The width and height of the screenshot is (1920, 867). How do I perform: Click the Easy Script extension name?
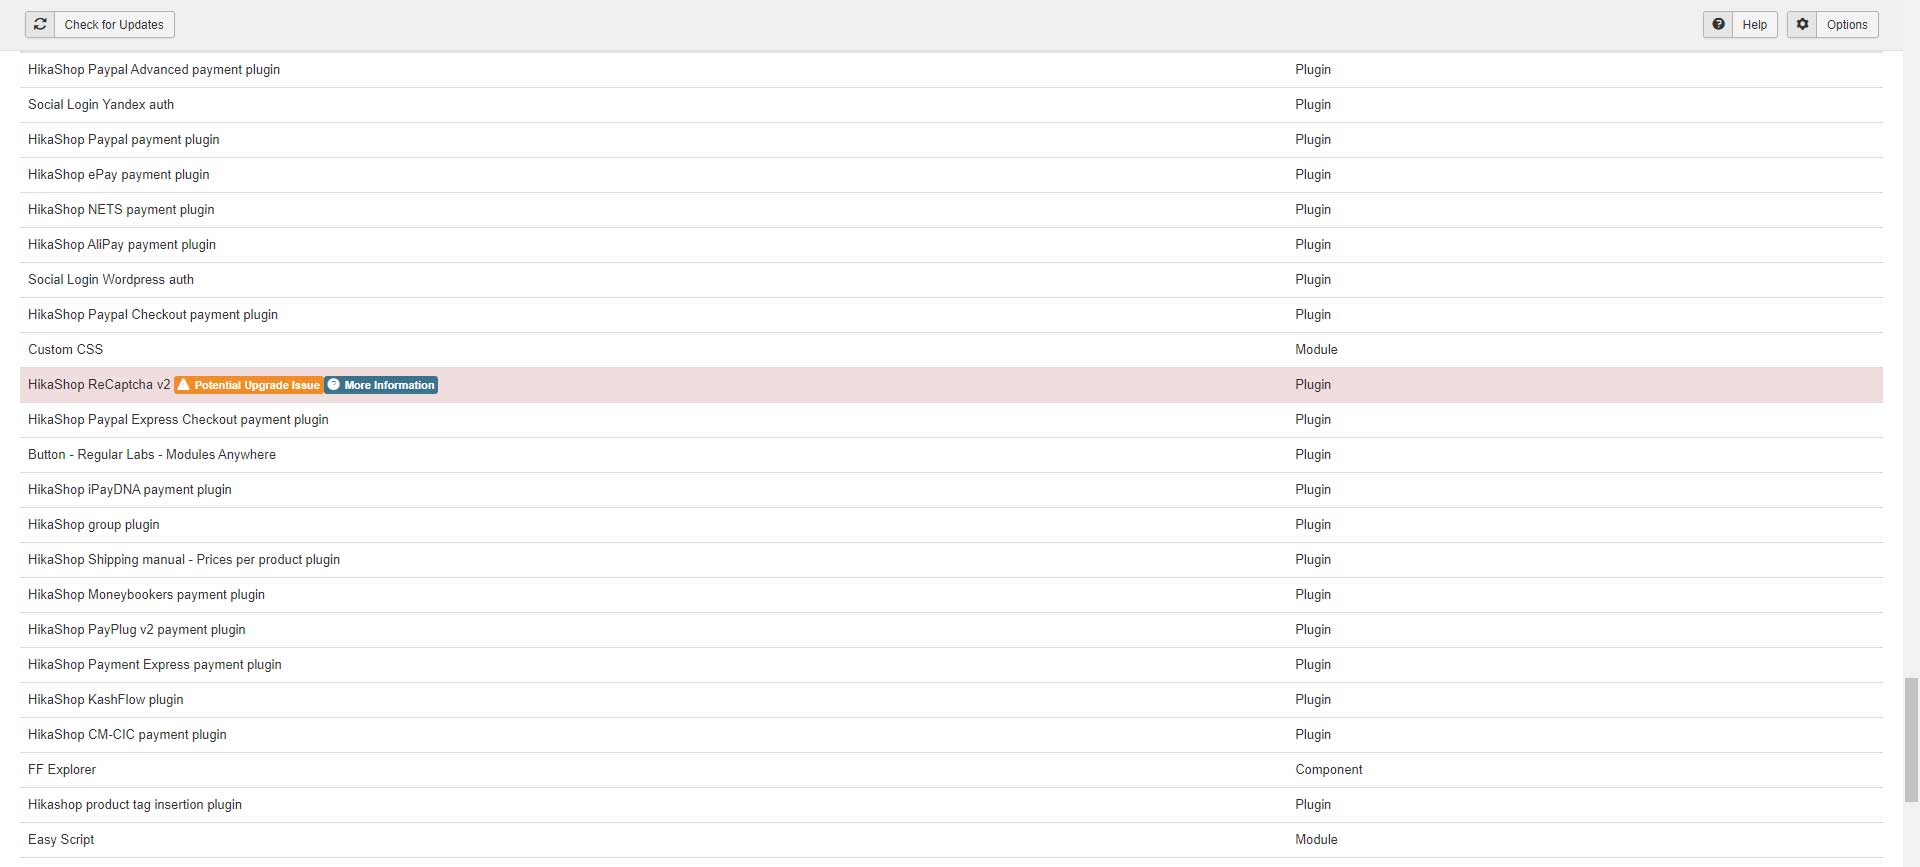coord(61,840)
